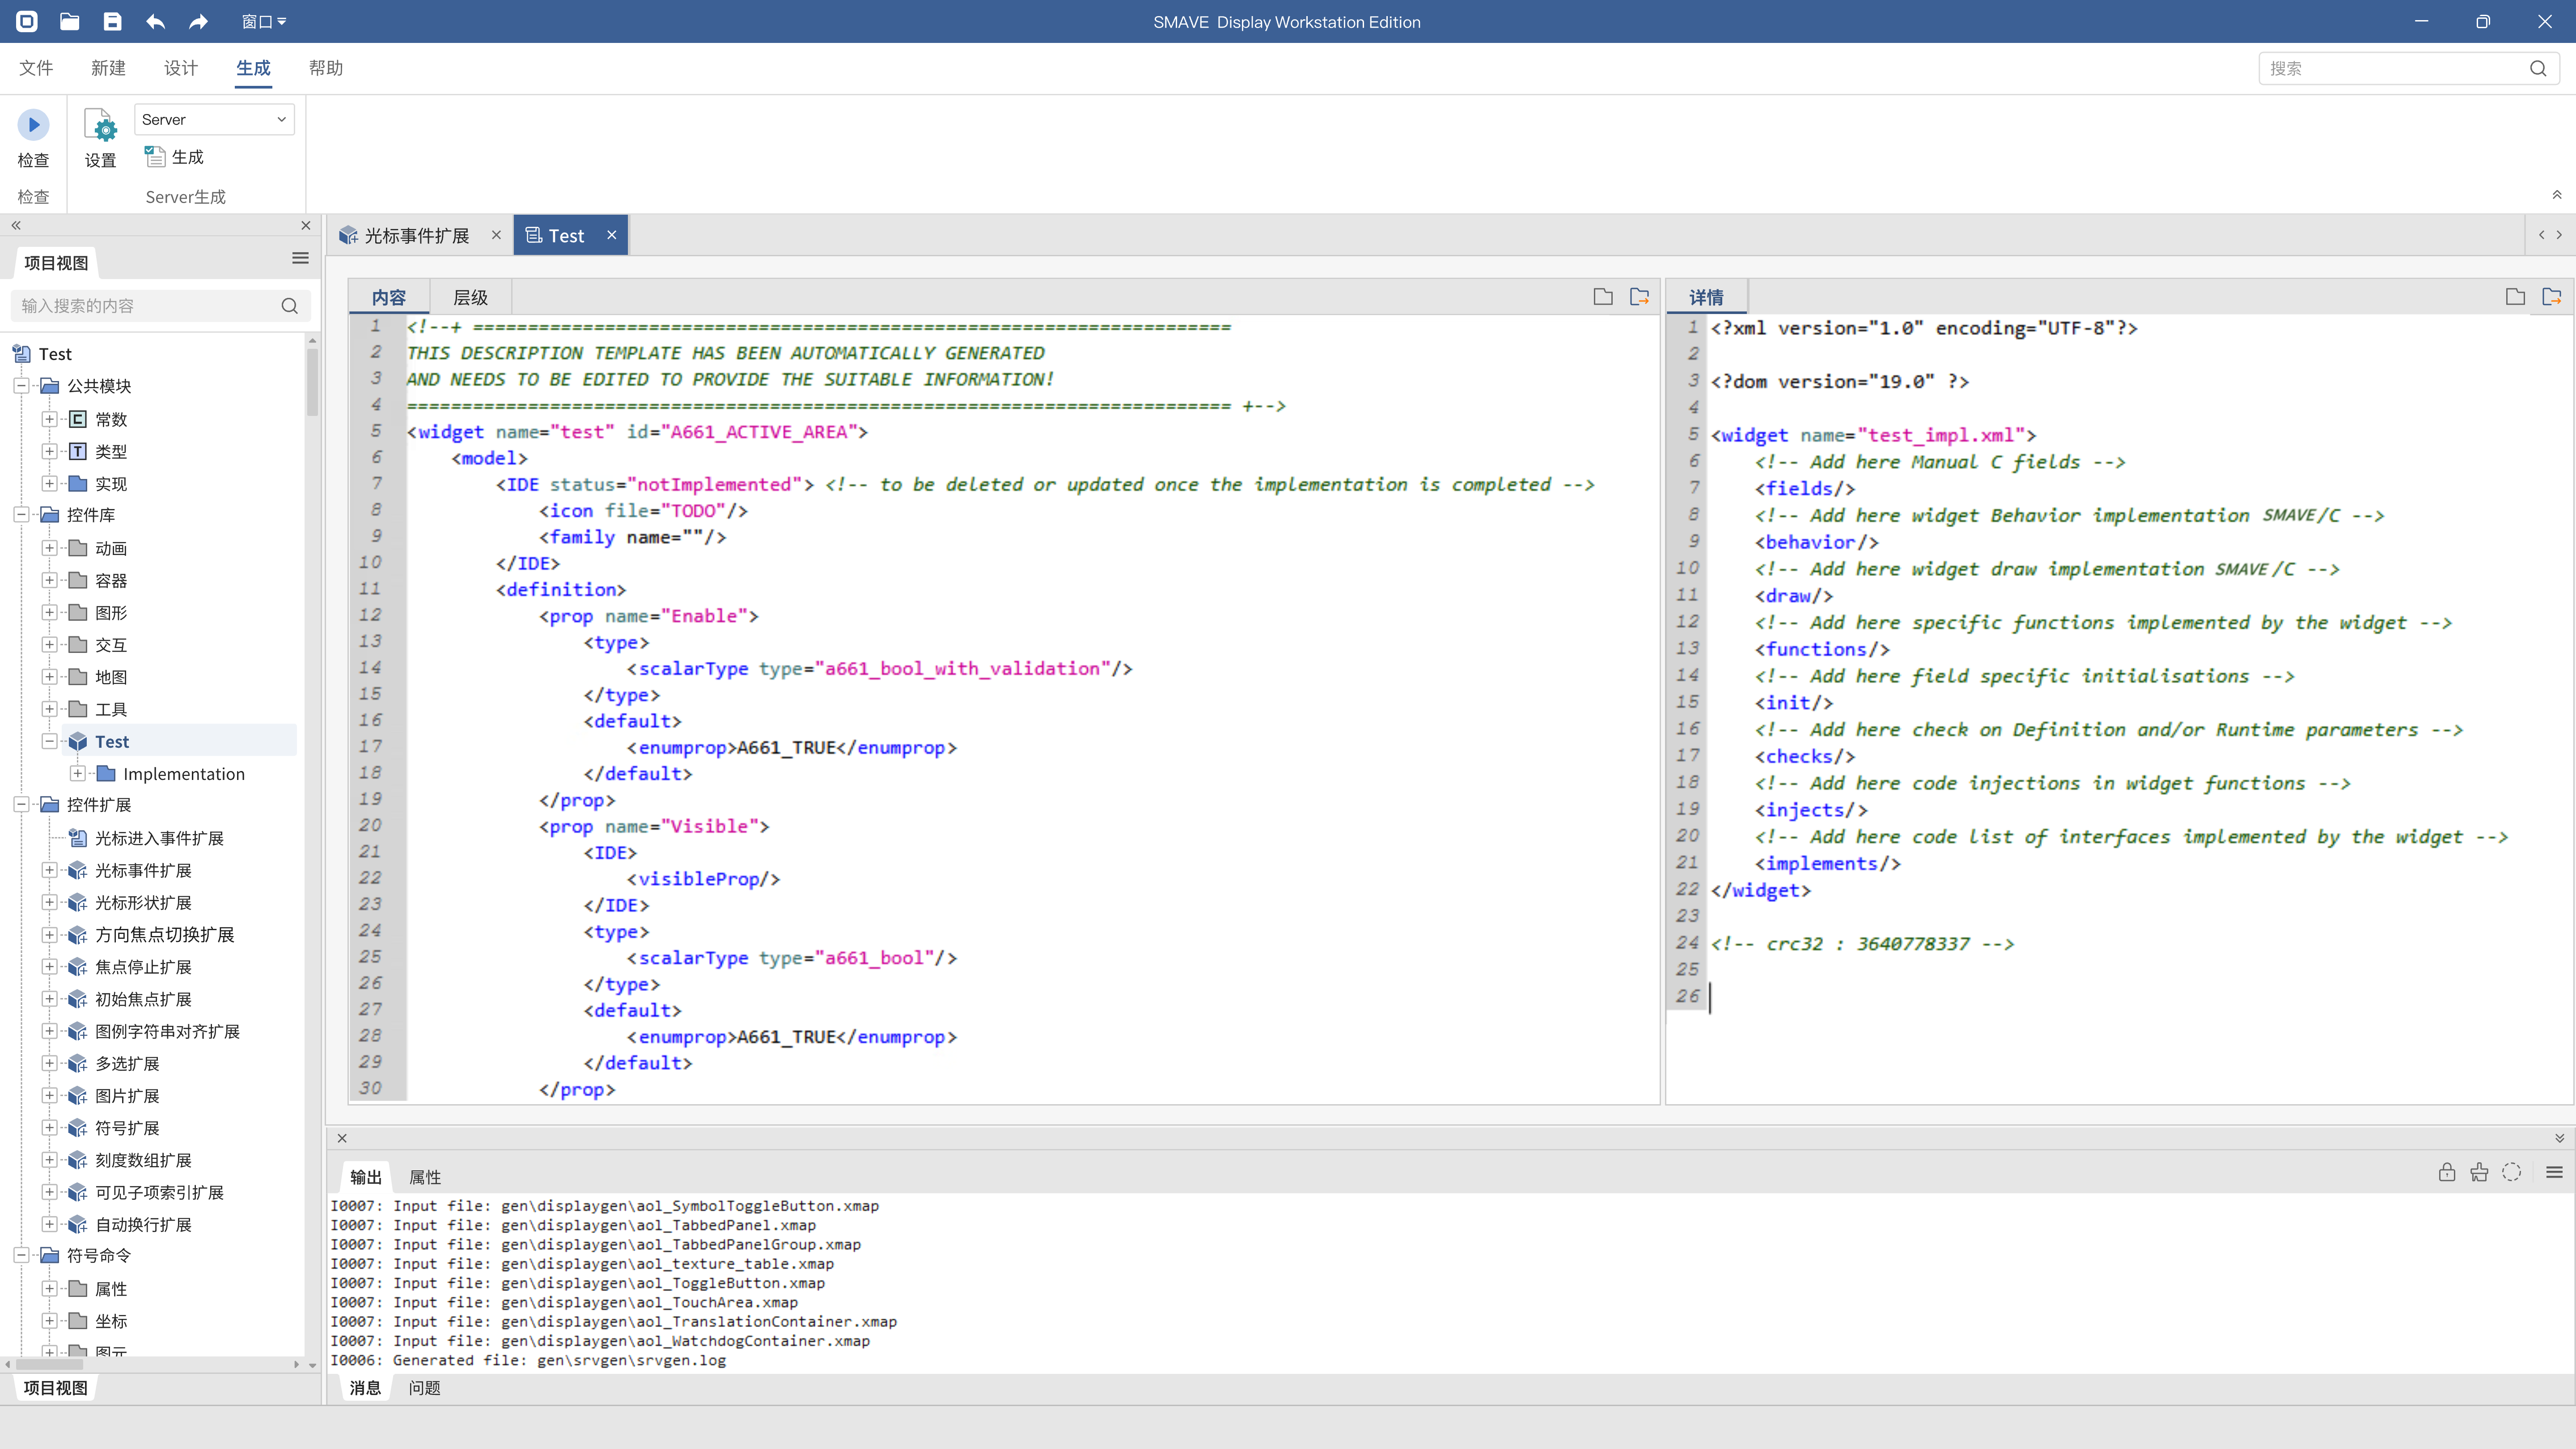
Task: Select the 输出 output tab
Action: click(366, 1177)
